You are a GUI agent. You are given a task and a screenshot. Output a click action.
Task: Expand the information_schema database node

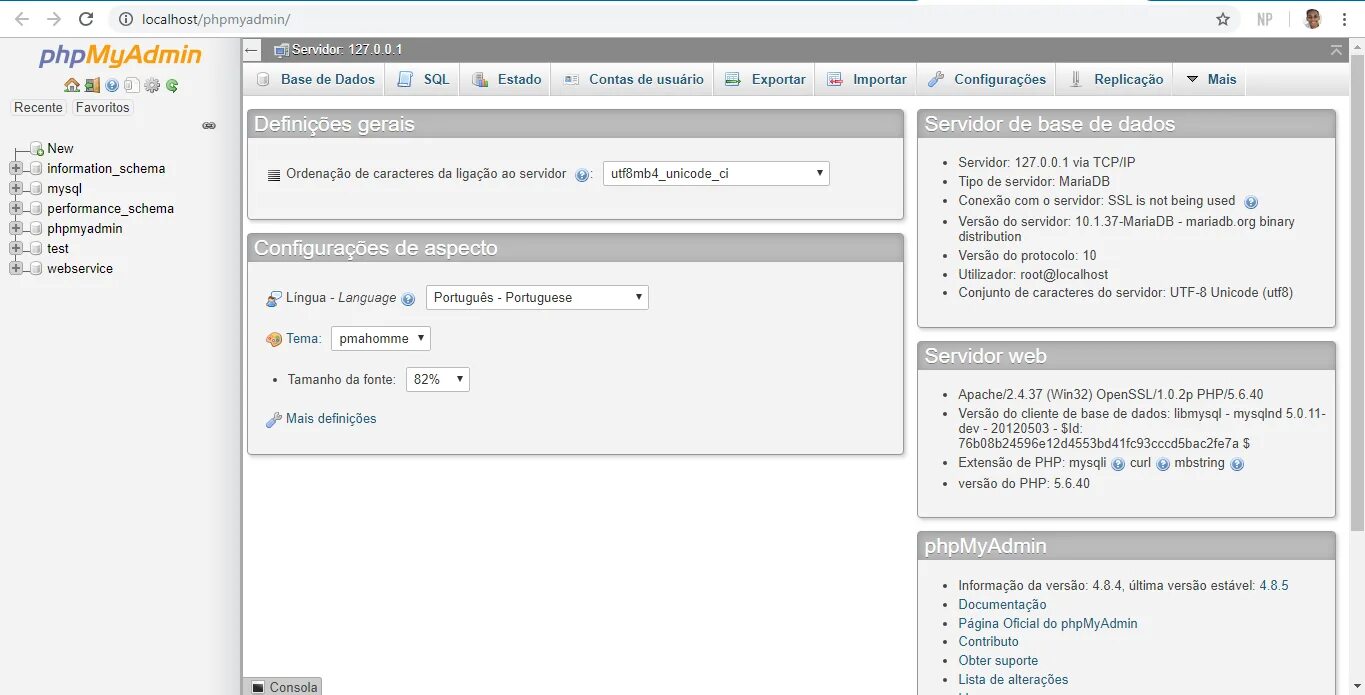(x=16, y=168)
